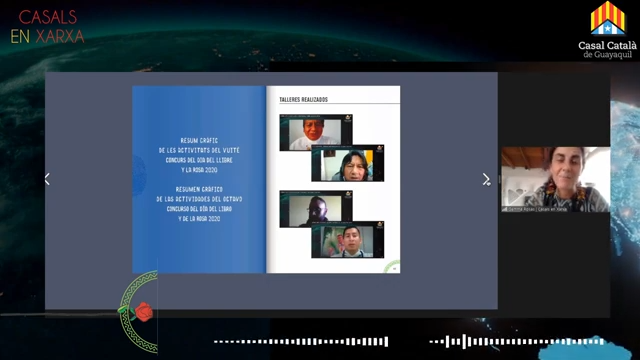Go to the next booklet page arrow
This screenshot has width=640, height=360.
(x=486, y=179)
